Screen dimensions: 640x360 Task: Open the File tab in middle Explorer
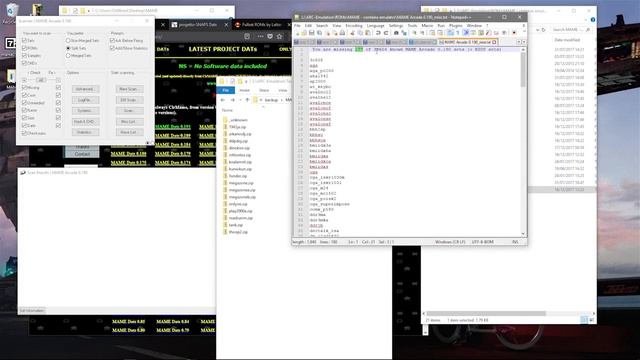click(226, 90)
